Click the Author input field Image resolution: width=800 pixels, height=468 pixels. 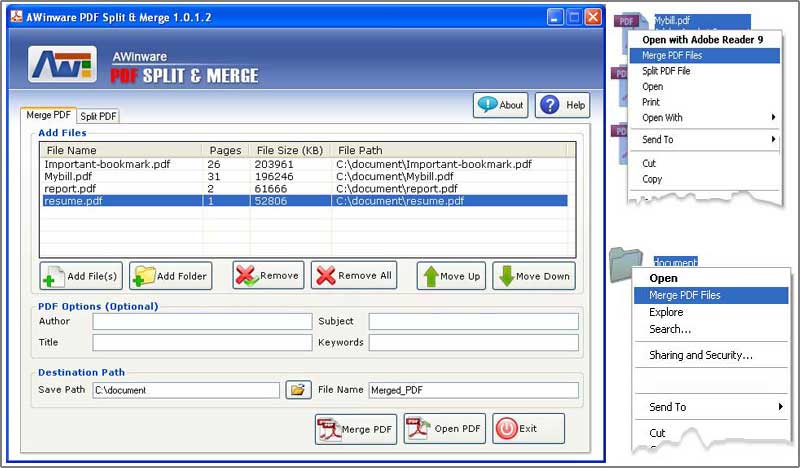(202, 322)
